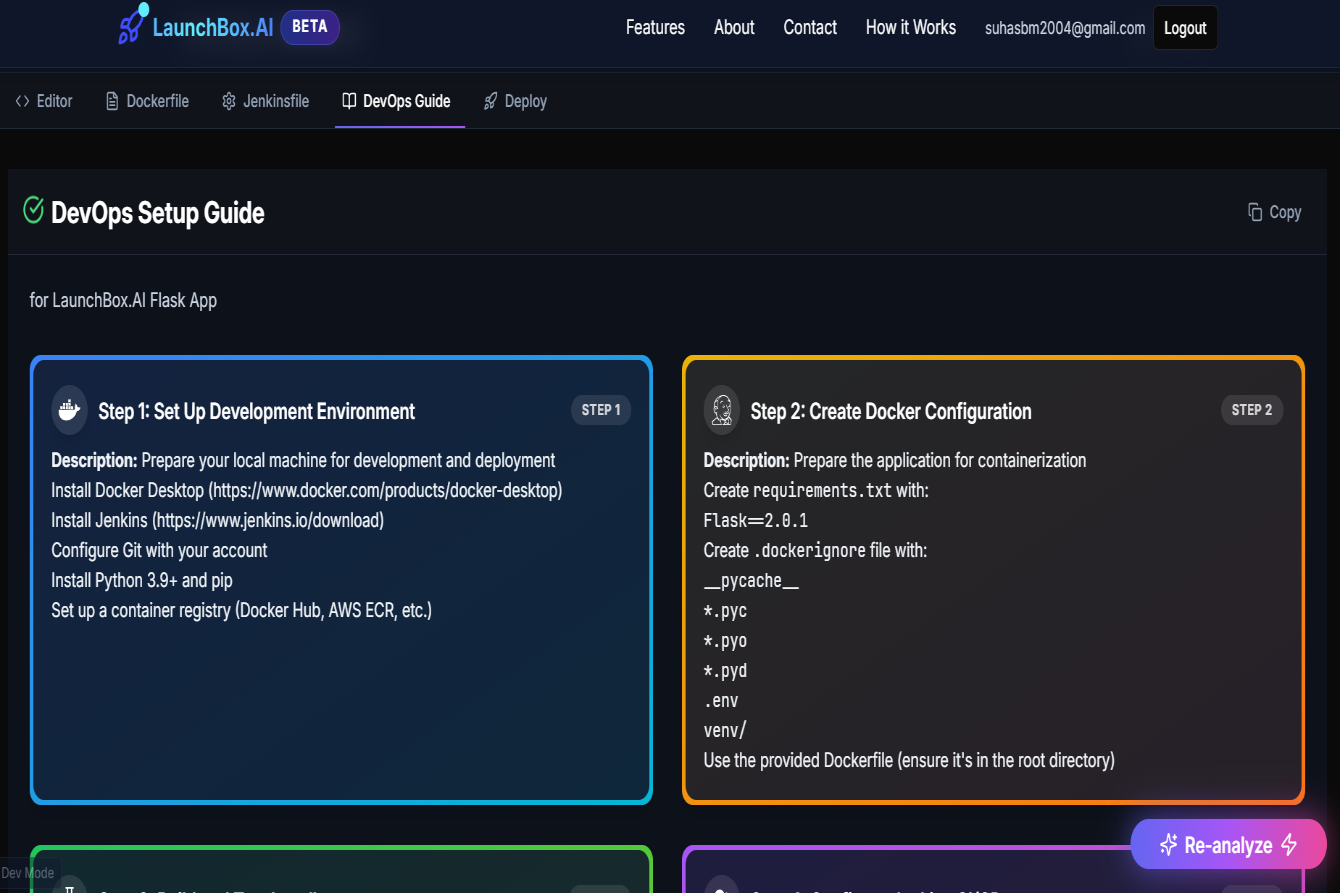Switch to the Editor tab

click(x=44, y=101)
